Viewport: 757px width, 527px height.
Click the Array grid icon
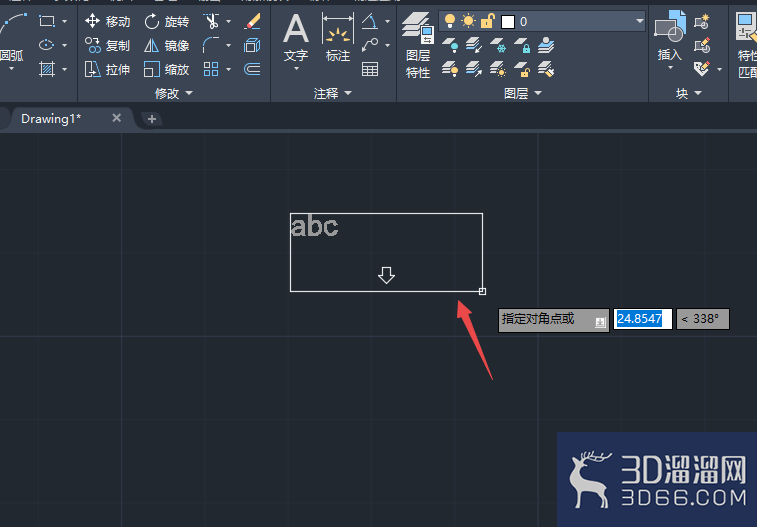click(x=211, y=69)
